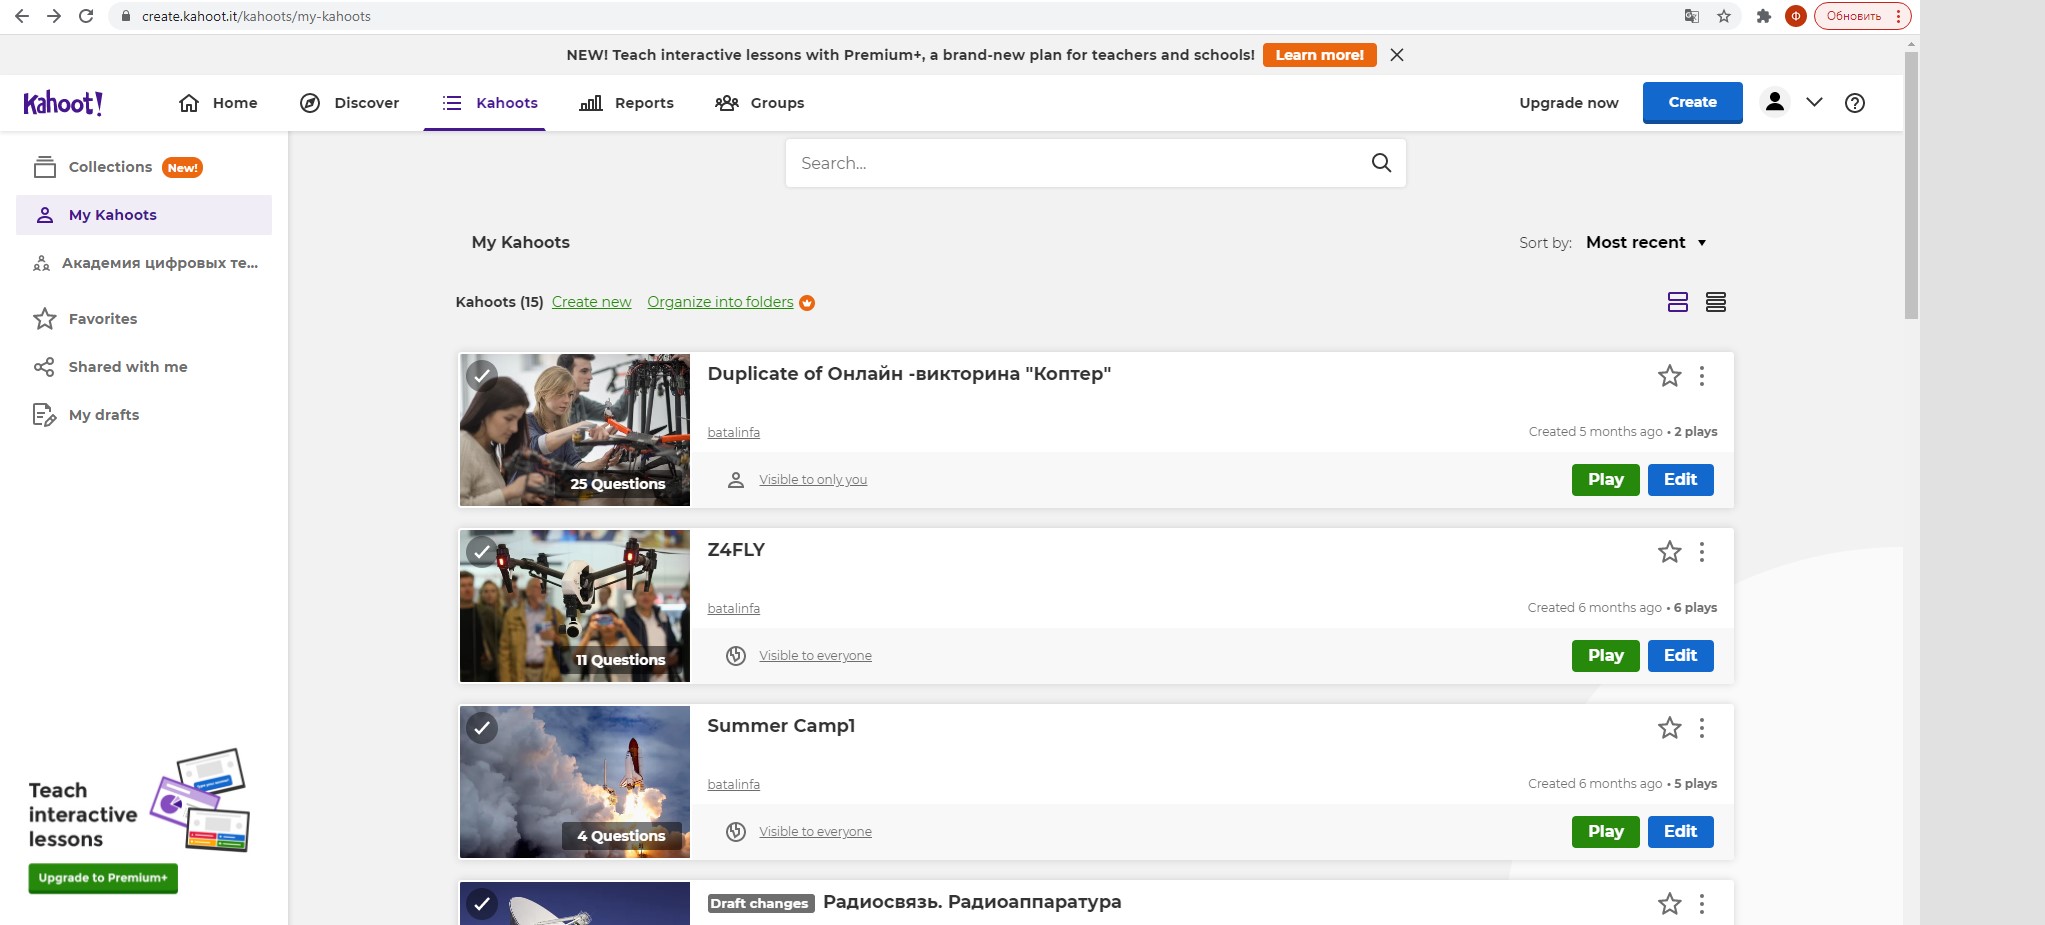2045x925 pixels.
Task: Open more options for Радиосвязь. Радиоаппаратура
Action: [1702, 904]
